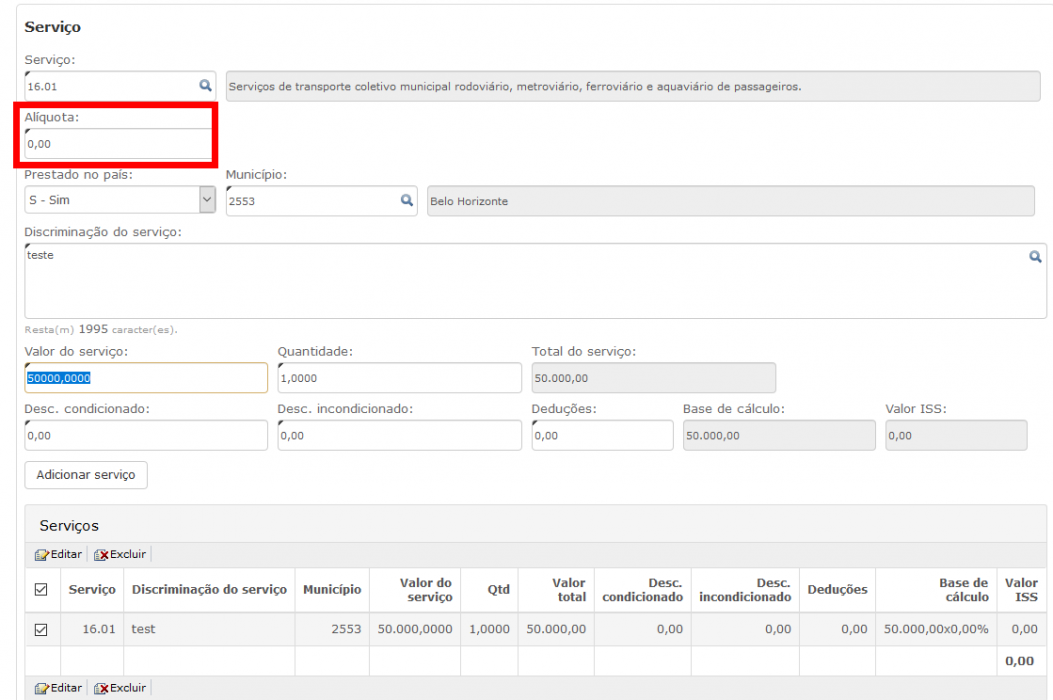Screen dimensions: 1053x700
Task: Click the Deduções column header
Action: point(837,589)
